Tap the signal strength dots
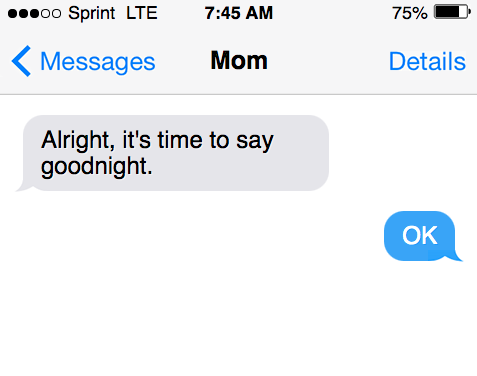The image size is (477, 376). [34, 14]
